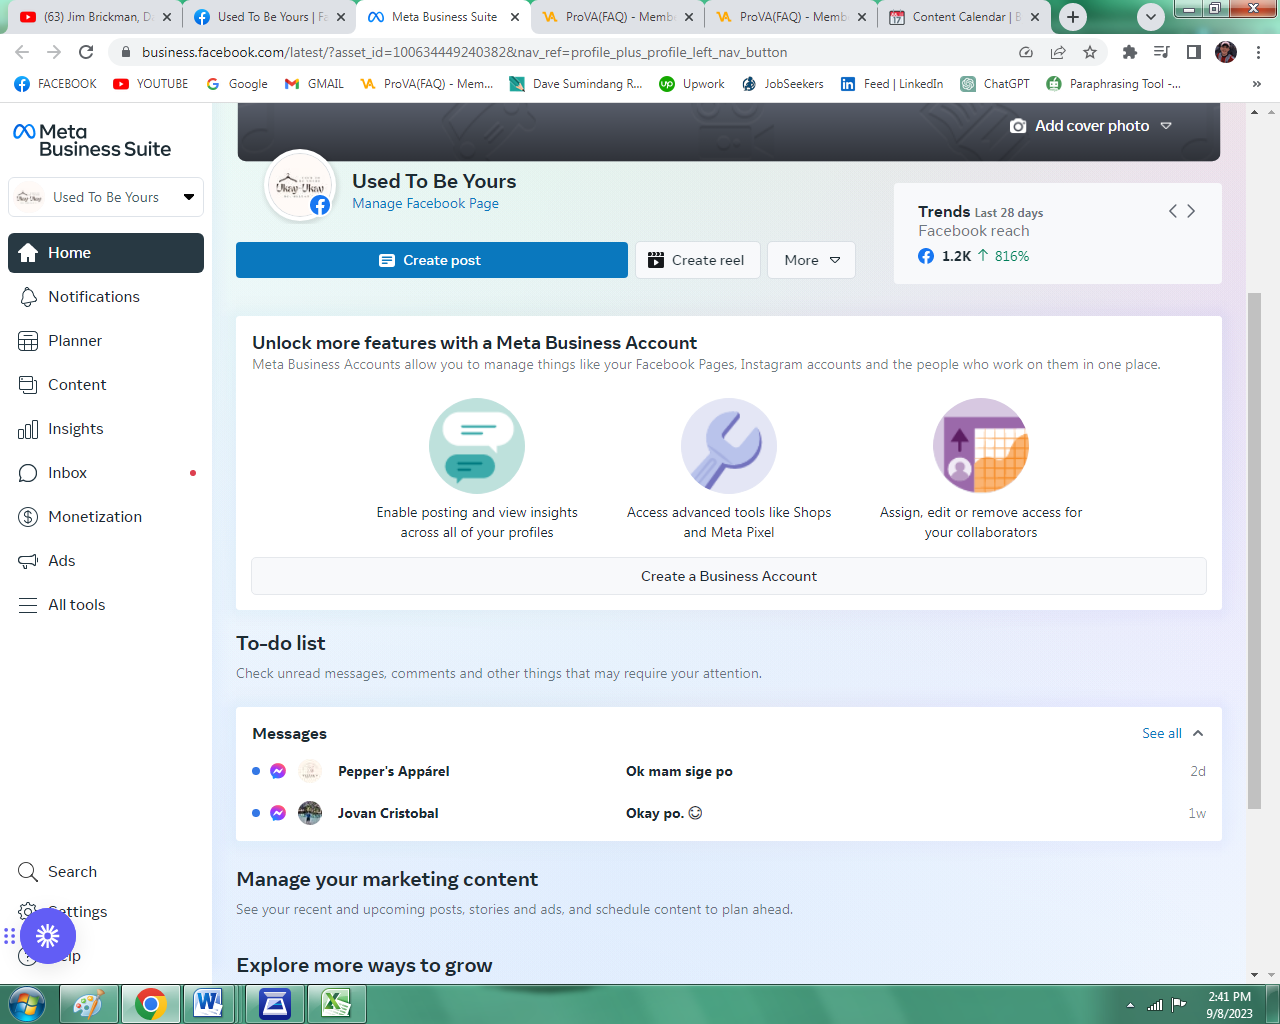
Task: Show more bookmarks chevron
Action: point(1257,84)
